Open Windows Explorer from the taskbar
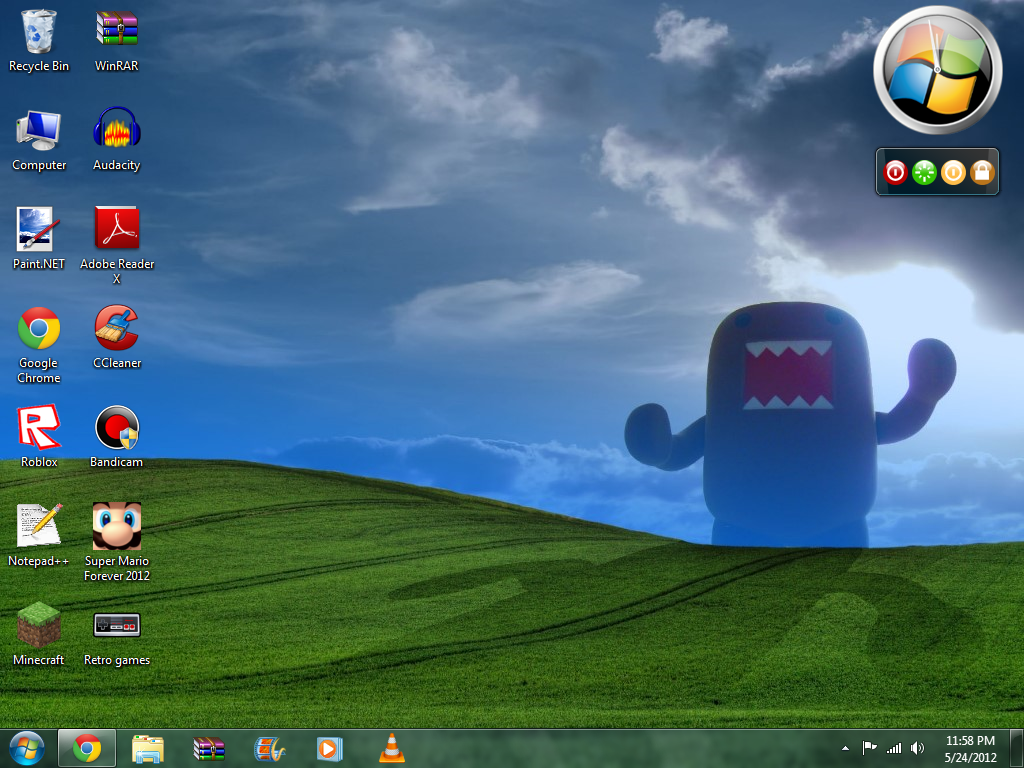 [148, 748]
